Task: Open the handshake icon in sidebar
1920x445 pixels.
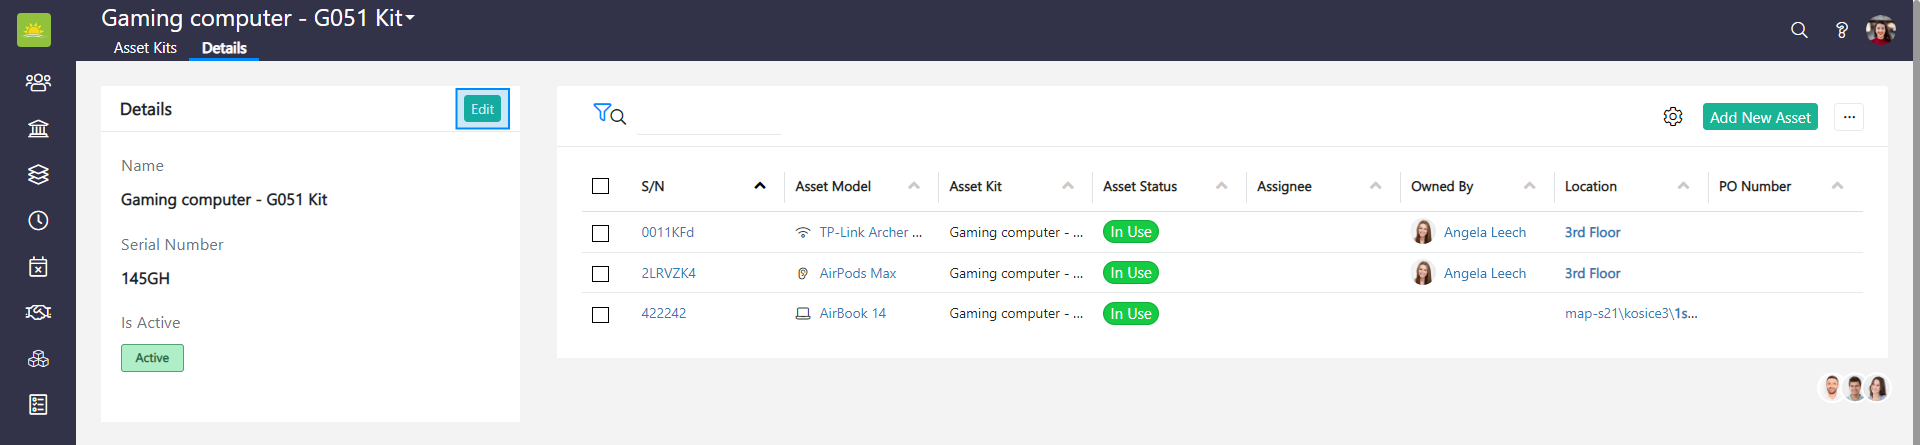Action: point(38,312)
